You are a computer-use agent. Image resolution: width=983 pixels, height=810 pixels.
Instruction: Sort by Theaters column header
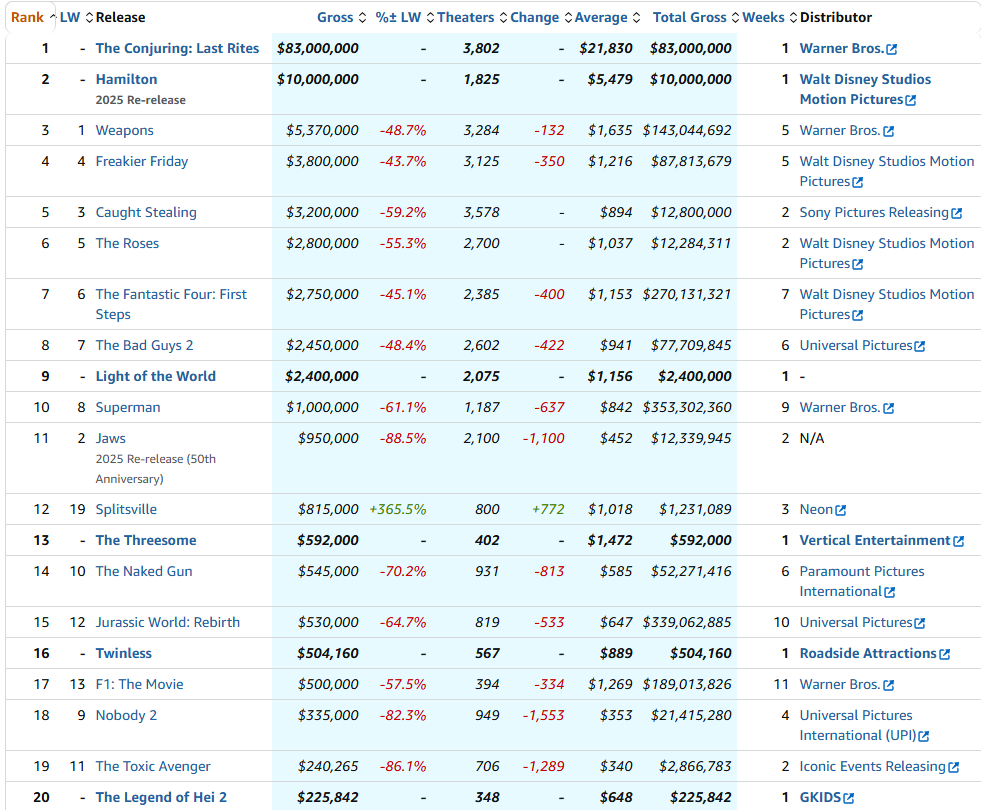pos(465,17)
